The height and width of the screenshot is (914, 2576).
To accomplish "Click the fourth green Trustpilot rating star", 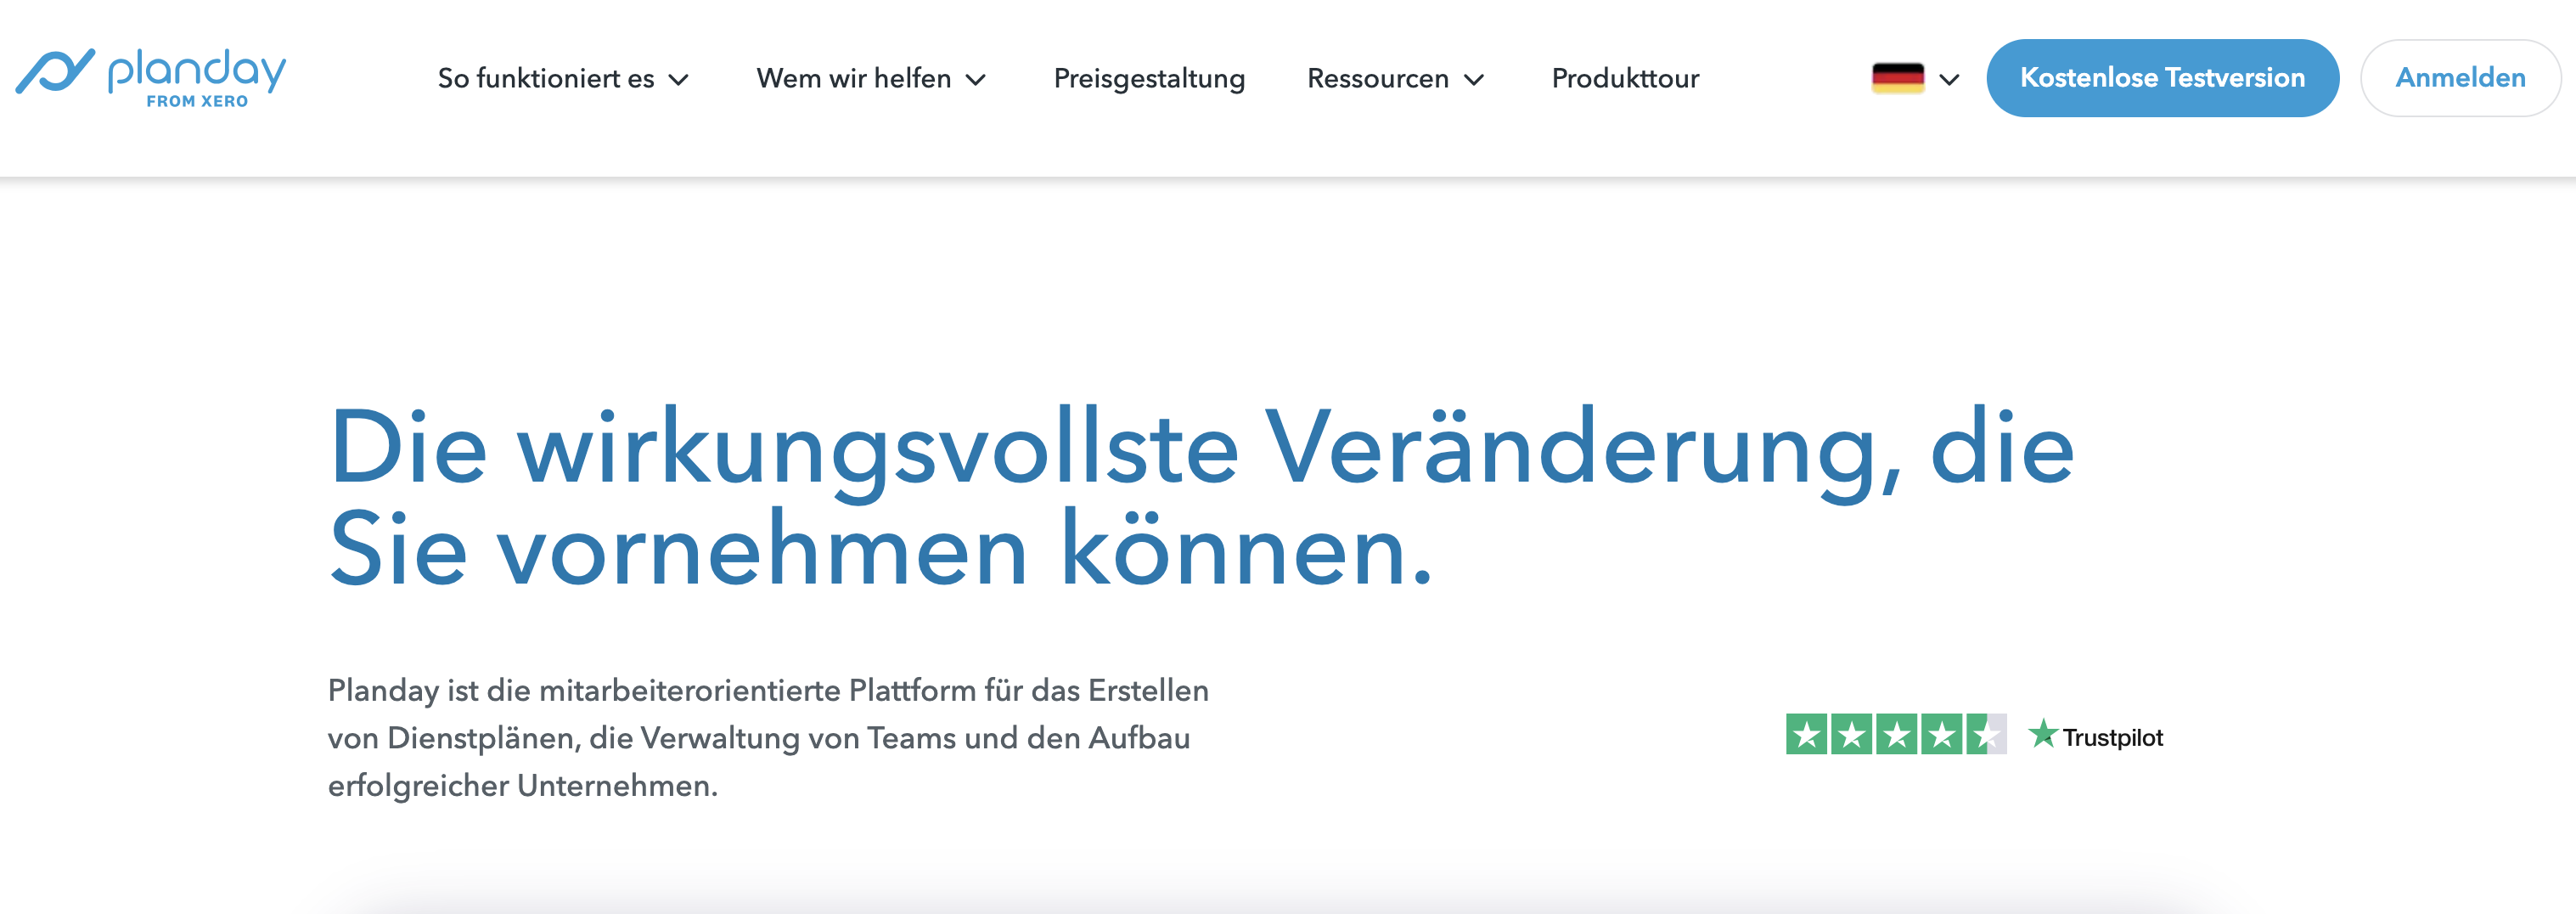I will 1941,735.
